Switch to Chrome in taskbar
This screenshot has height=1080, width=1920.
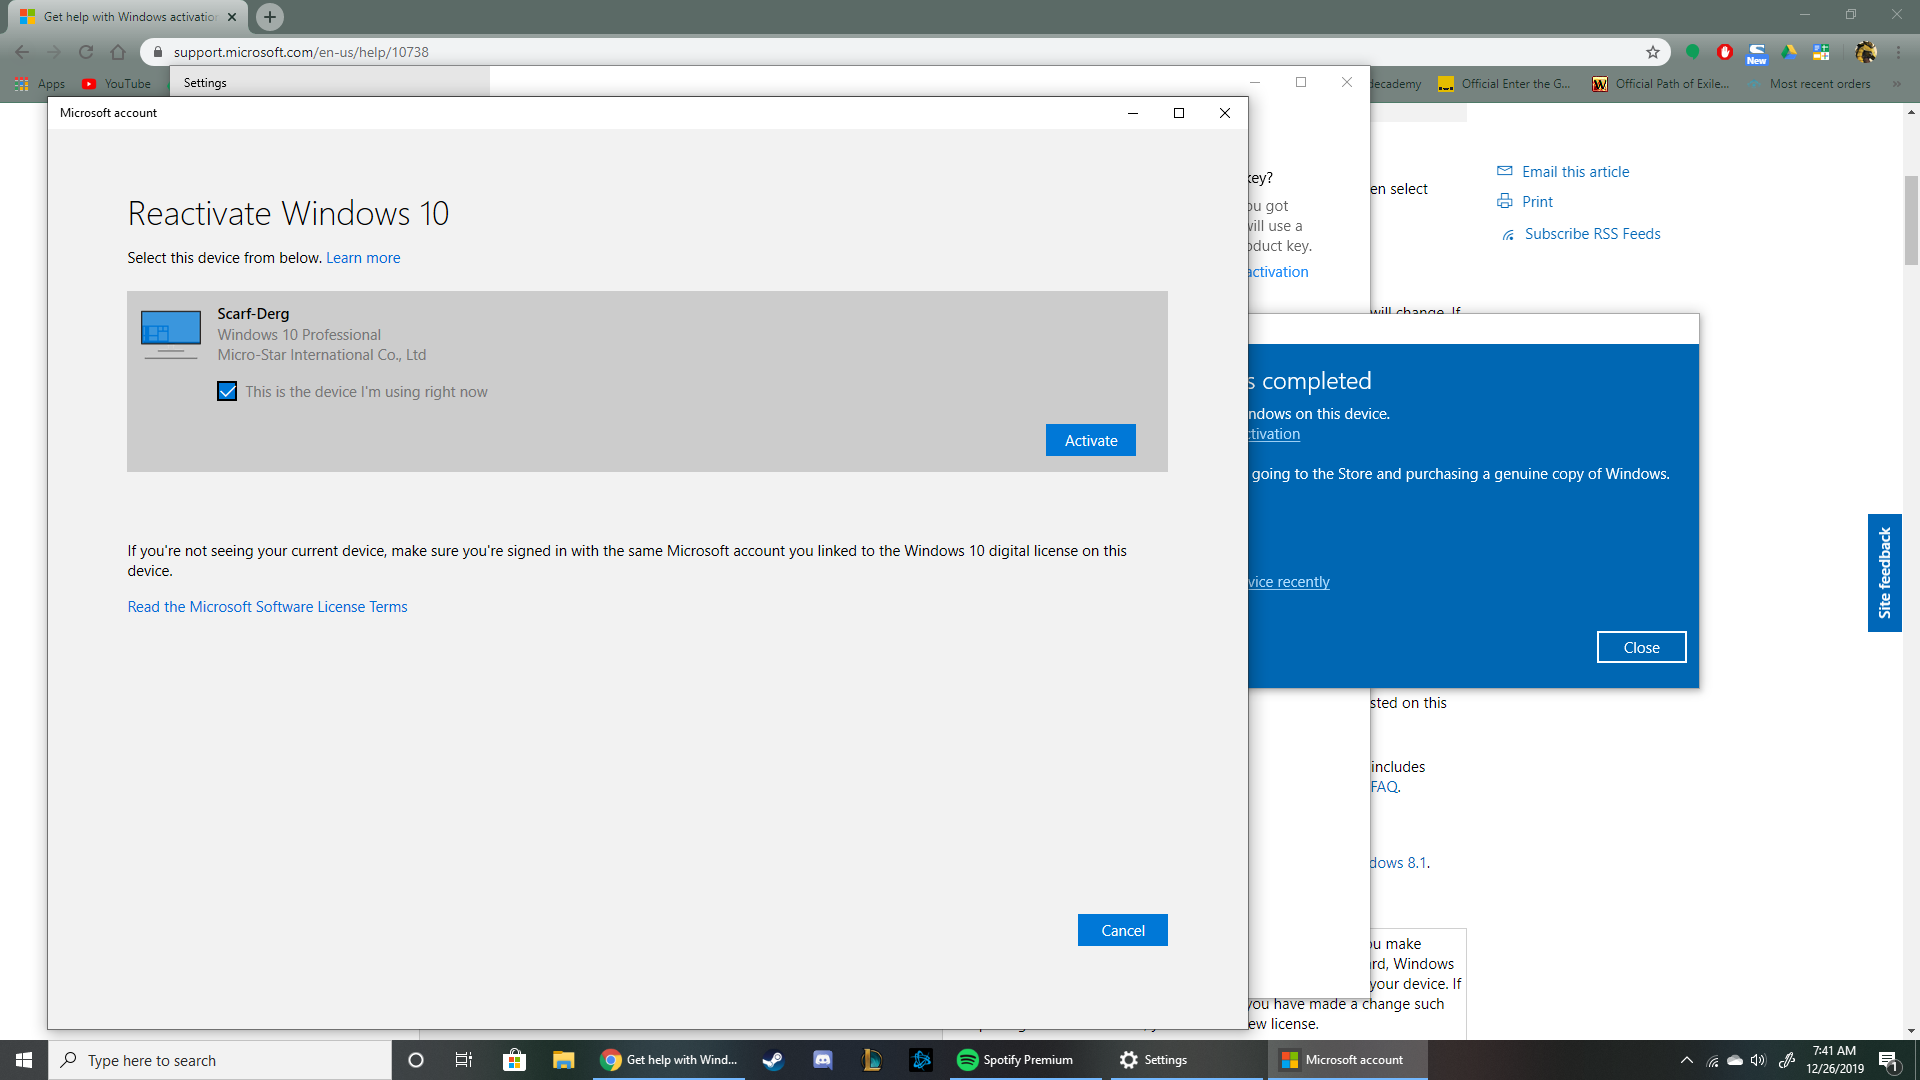pos(670,1060)
